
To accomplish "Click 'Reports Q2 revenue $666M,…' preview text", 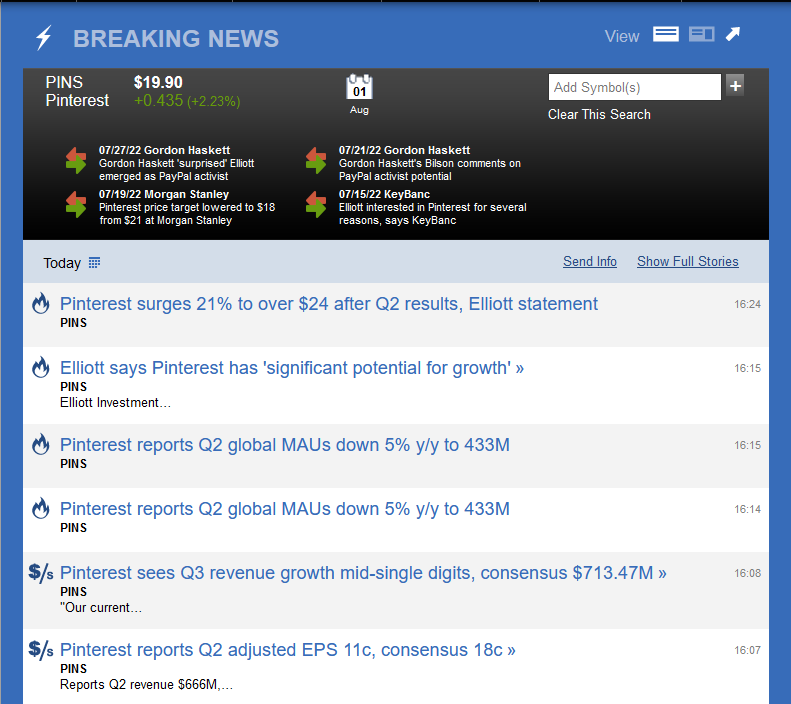I will coord(146,685).
